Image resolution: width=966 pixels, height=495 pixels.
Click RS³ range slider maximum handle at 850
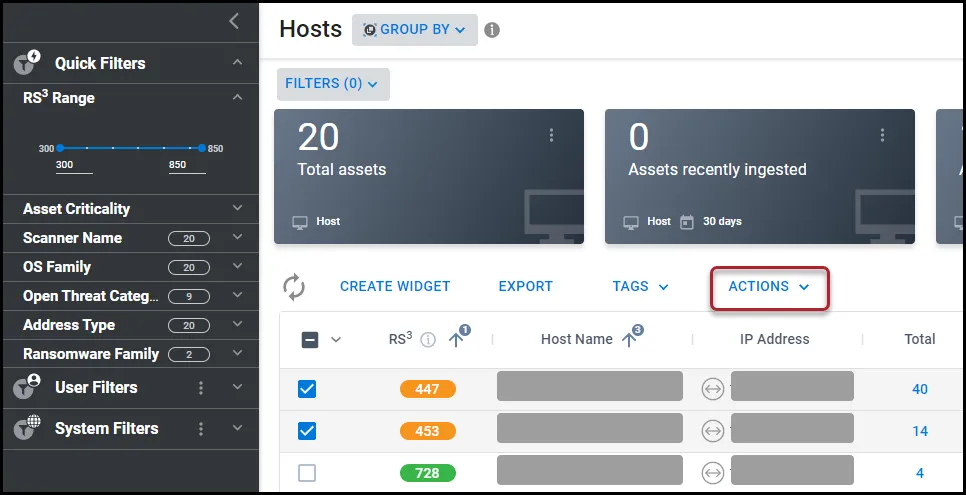202,148
